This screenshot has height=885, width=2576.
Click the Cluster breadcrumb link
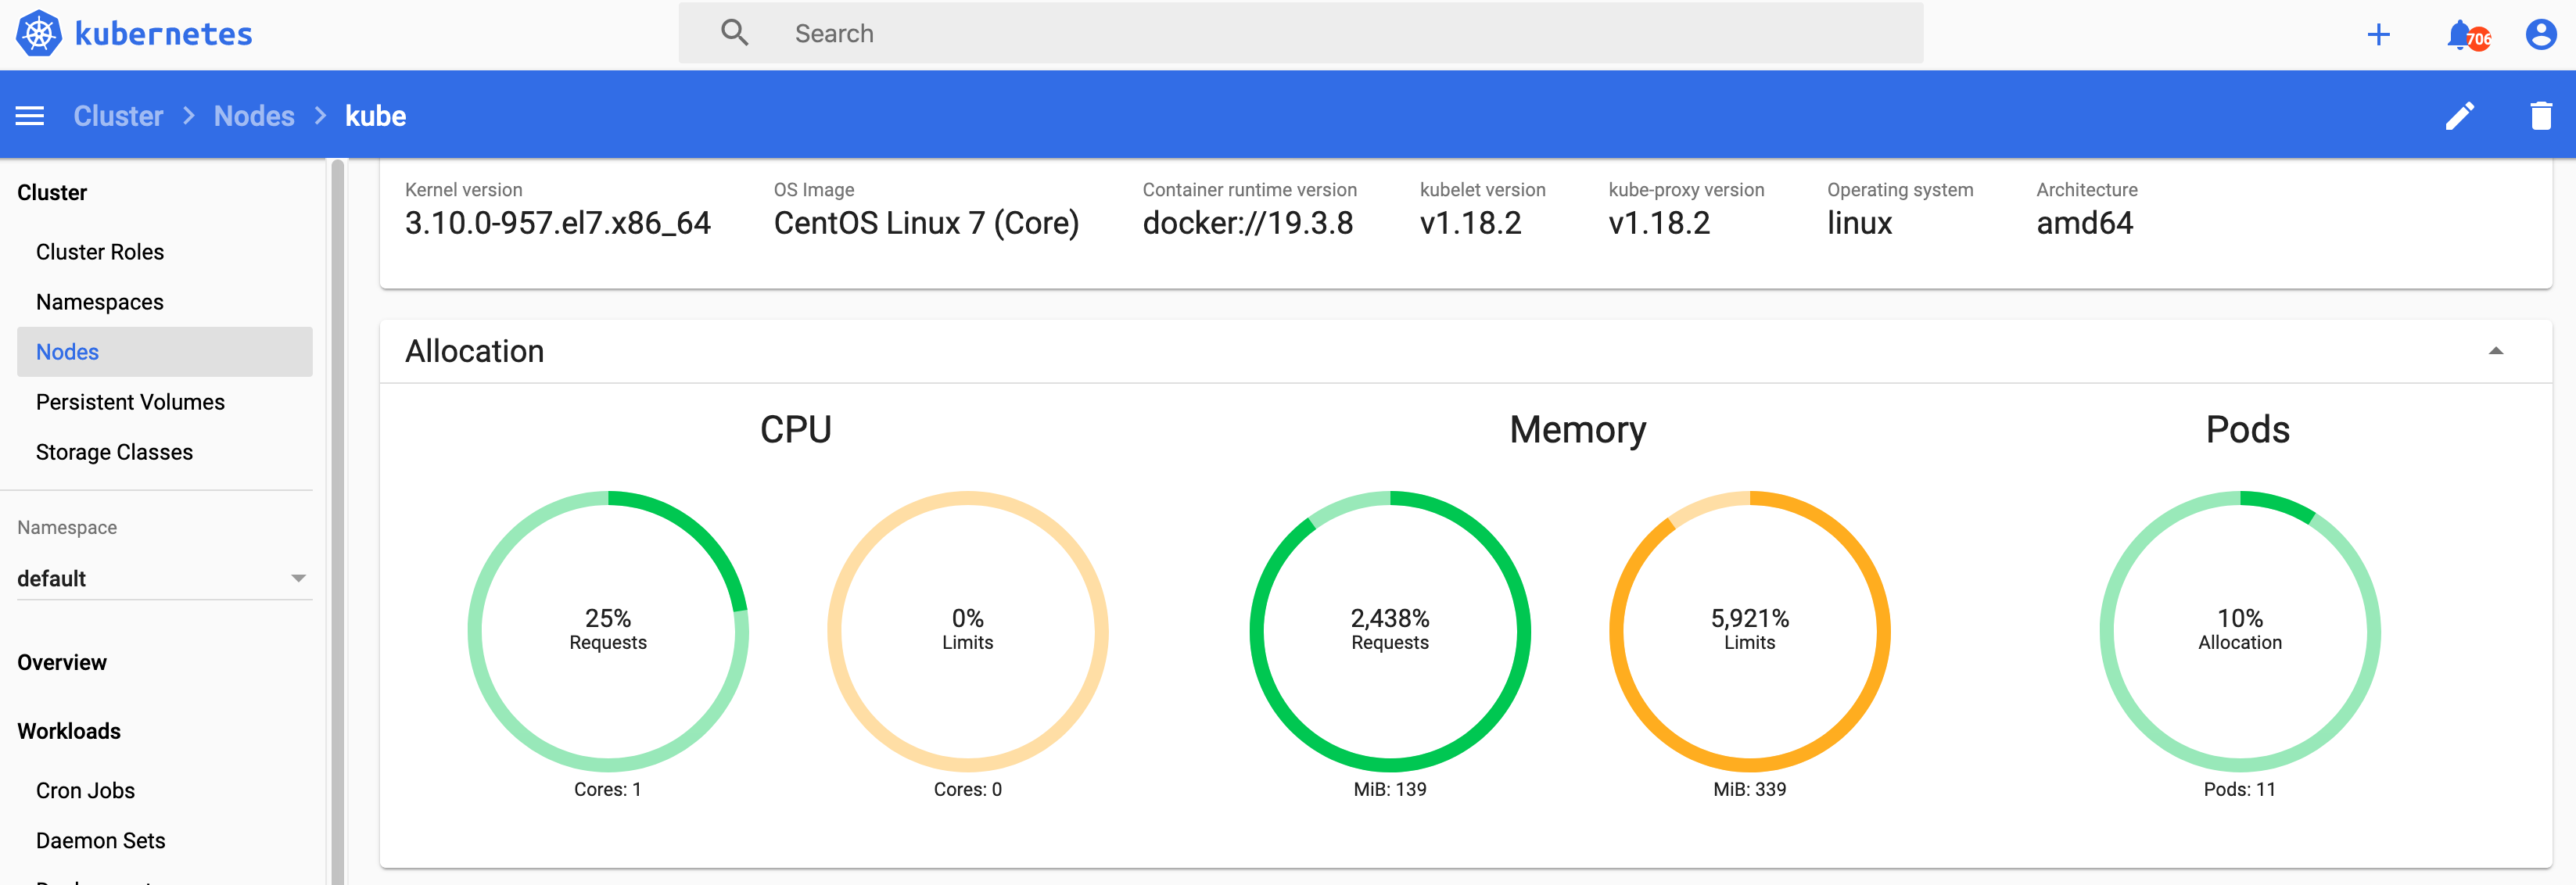[x=118, y=116]
